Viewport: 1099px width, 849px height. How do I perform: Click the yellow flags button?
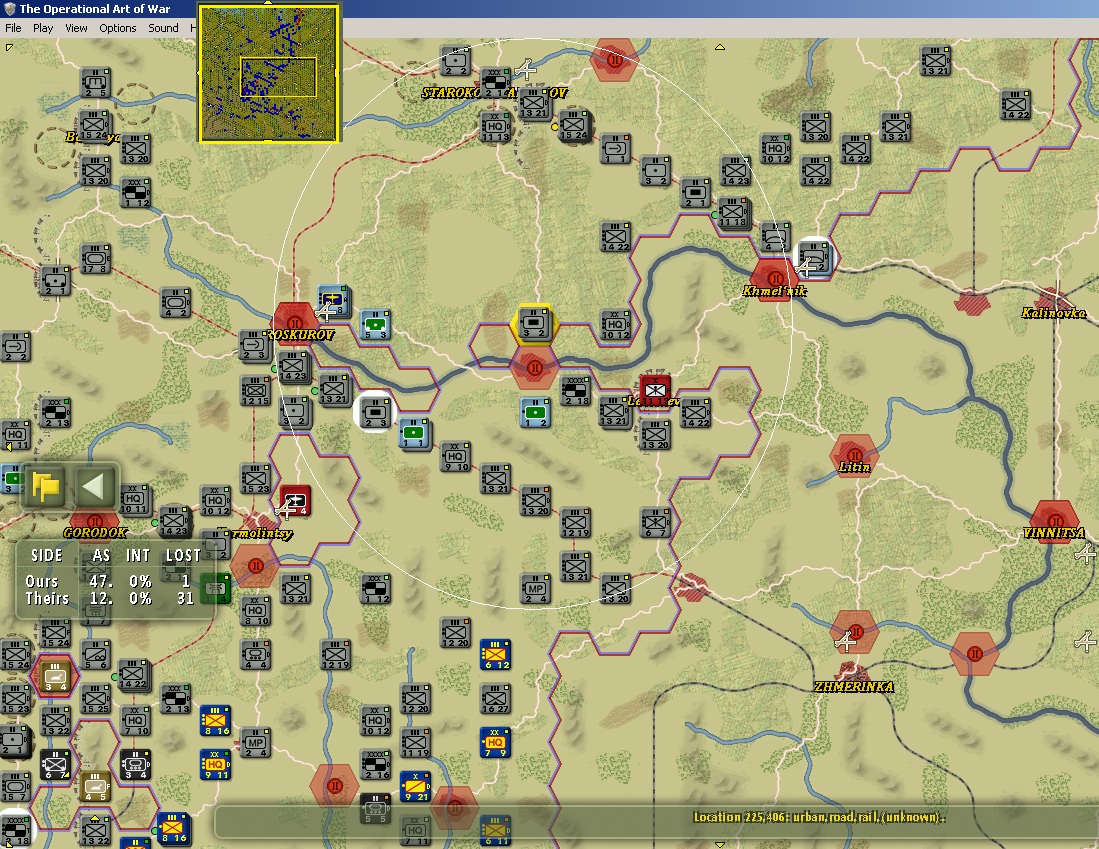pyautogui.click(x=46, y=486)
